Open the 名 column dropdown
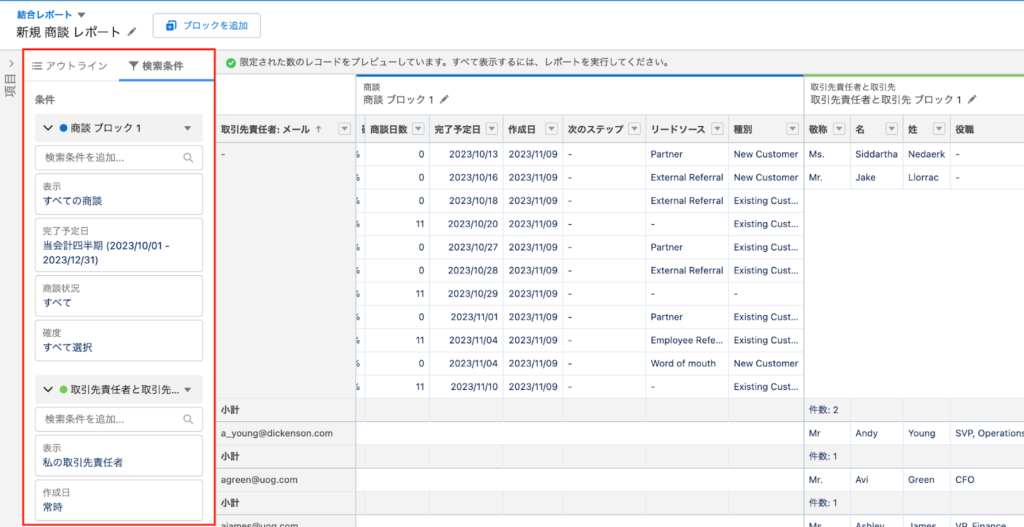This screenshot has height=527, width=1024. tap(892, 129)
